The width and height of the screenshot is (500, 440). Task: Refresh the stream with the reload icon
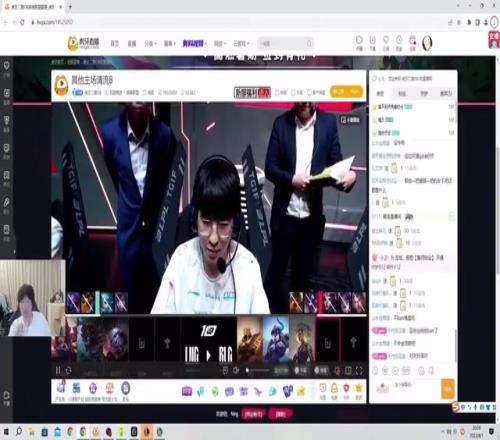click(x=68, y=370)
